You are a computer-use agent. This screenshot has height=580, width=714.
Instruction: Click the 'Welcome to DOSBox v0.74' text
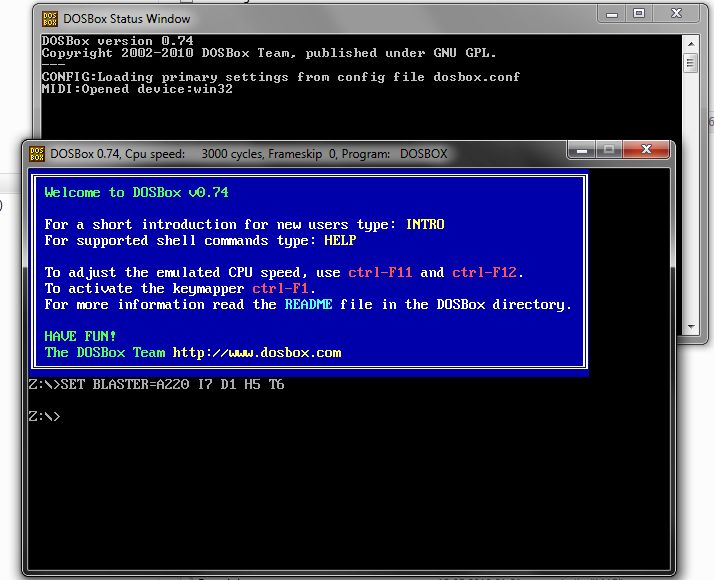click(136, 192)
